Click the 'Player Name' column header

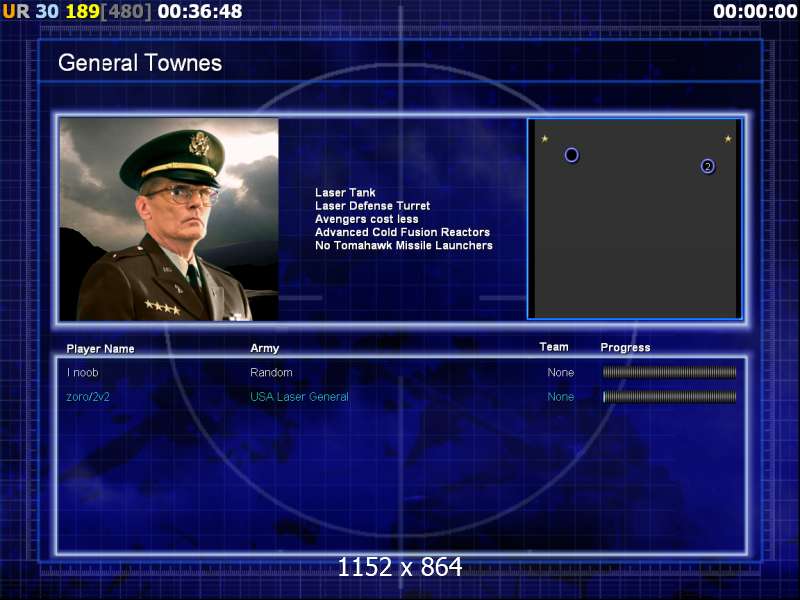coord(101,349)
